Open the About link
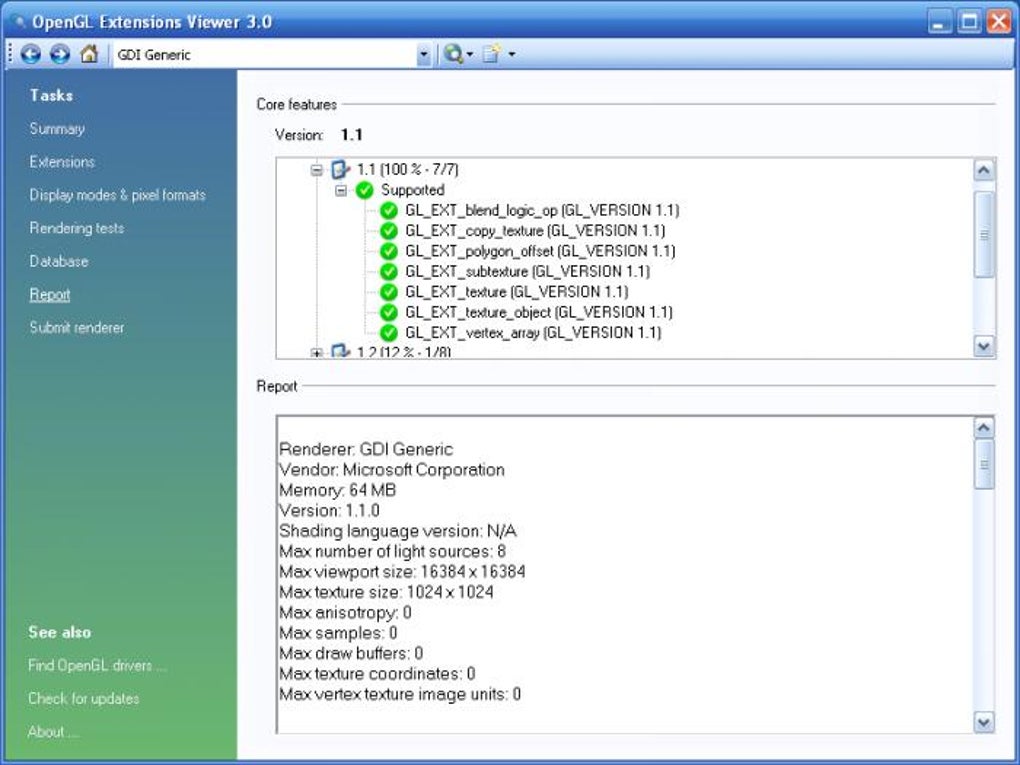The height and width of the screenshot is (765, 1020). point(53,732)
